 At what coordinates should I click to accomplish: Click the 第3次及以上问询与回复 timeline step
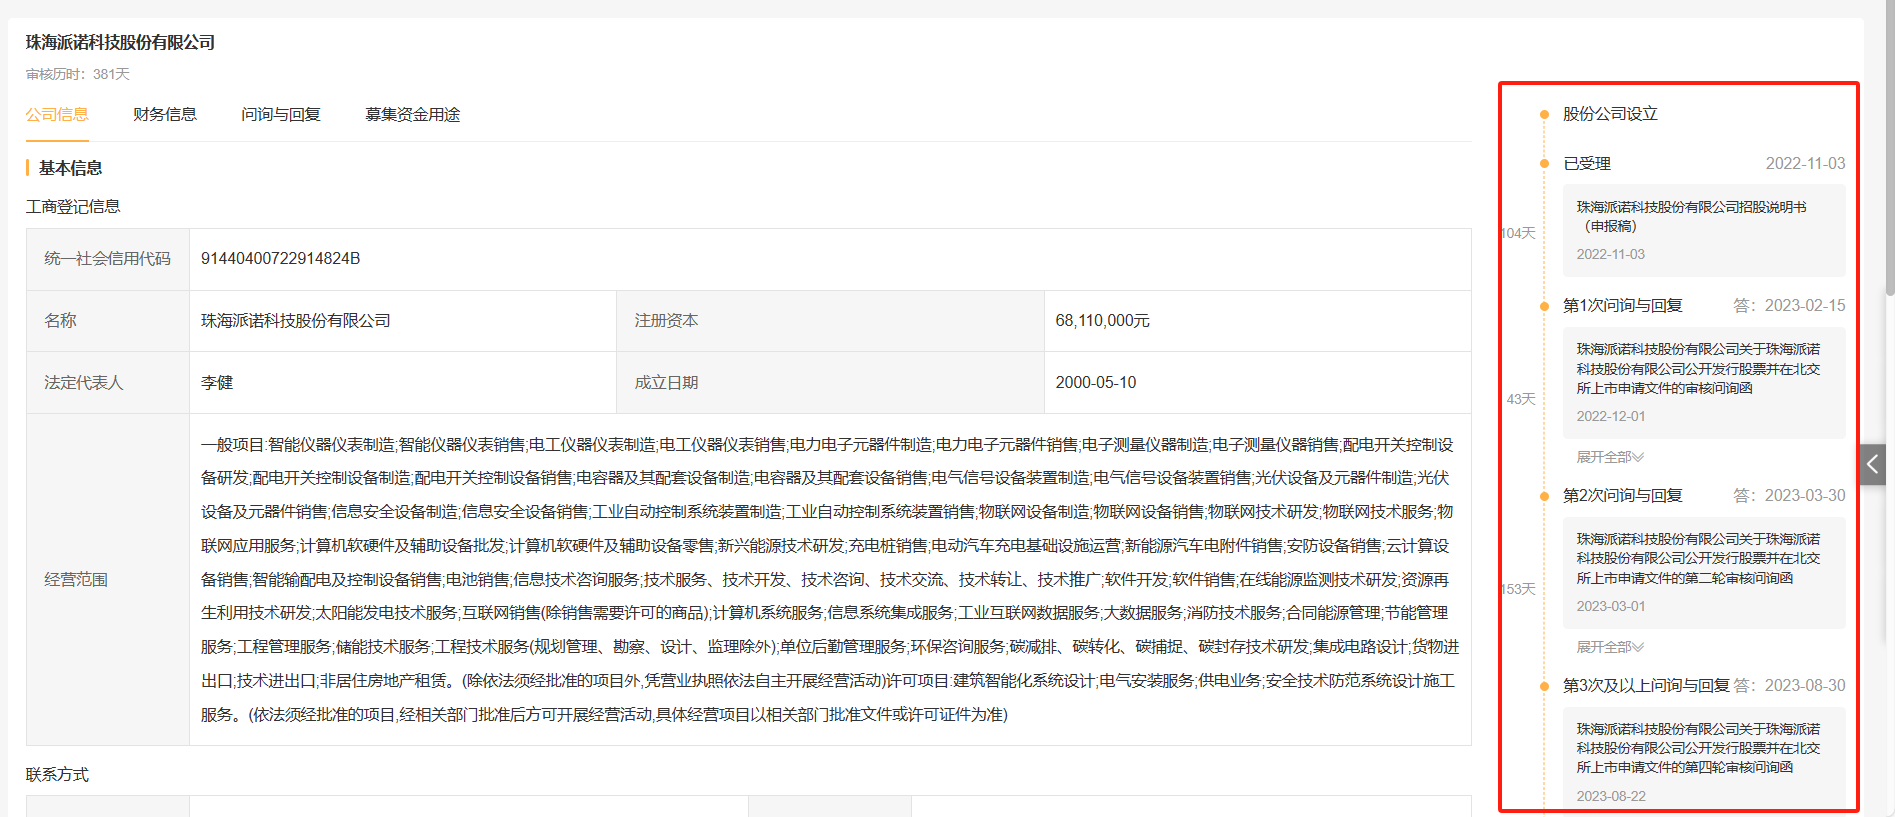1646,686
